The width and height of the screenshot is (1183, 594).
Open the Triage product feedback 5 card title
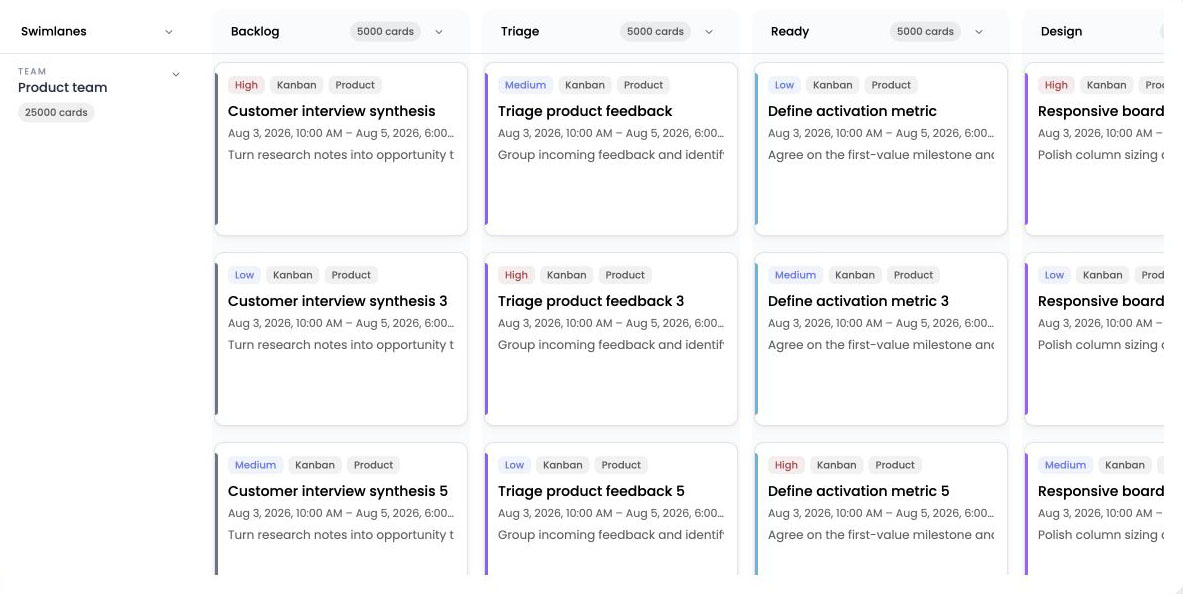[591, 491]
